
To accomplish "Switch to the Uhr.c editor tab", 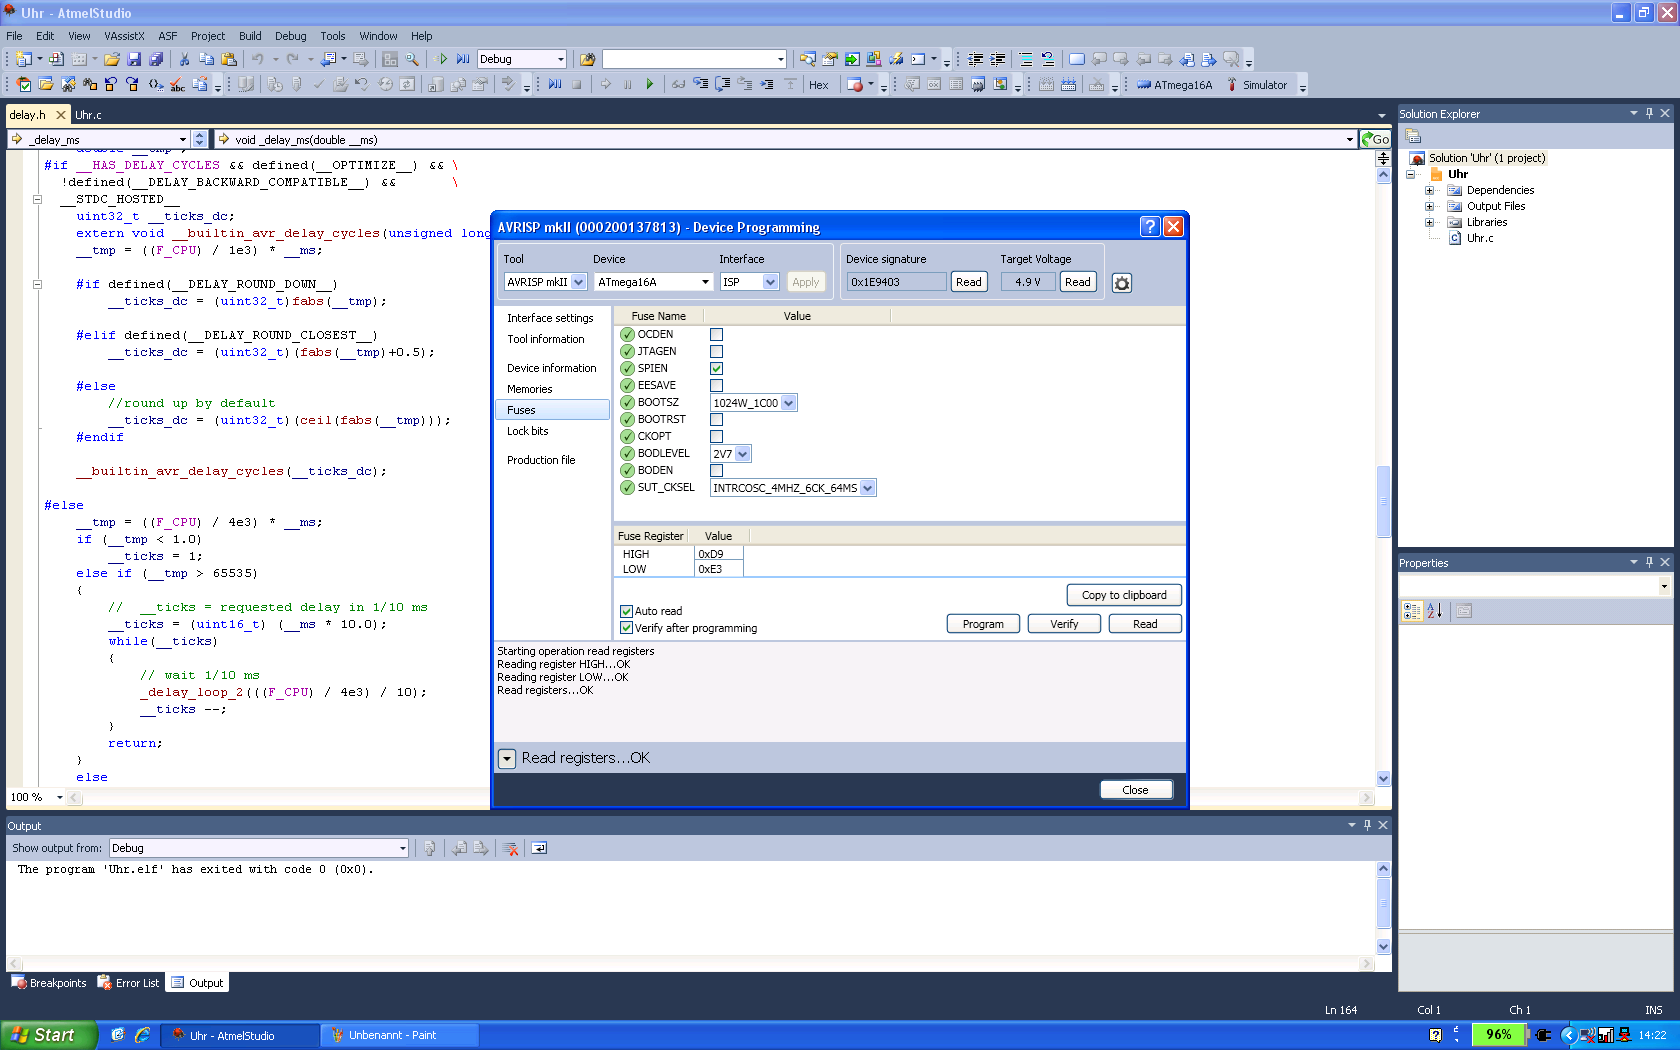I will coord(88,115).
